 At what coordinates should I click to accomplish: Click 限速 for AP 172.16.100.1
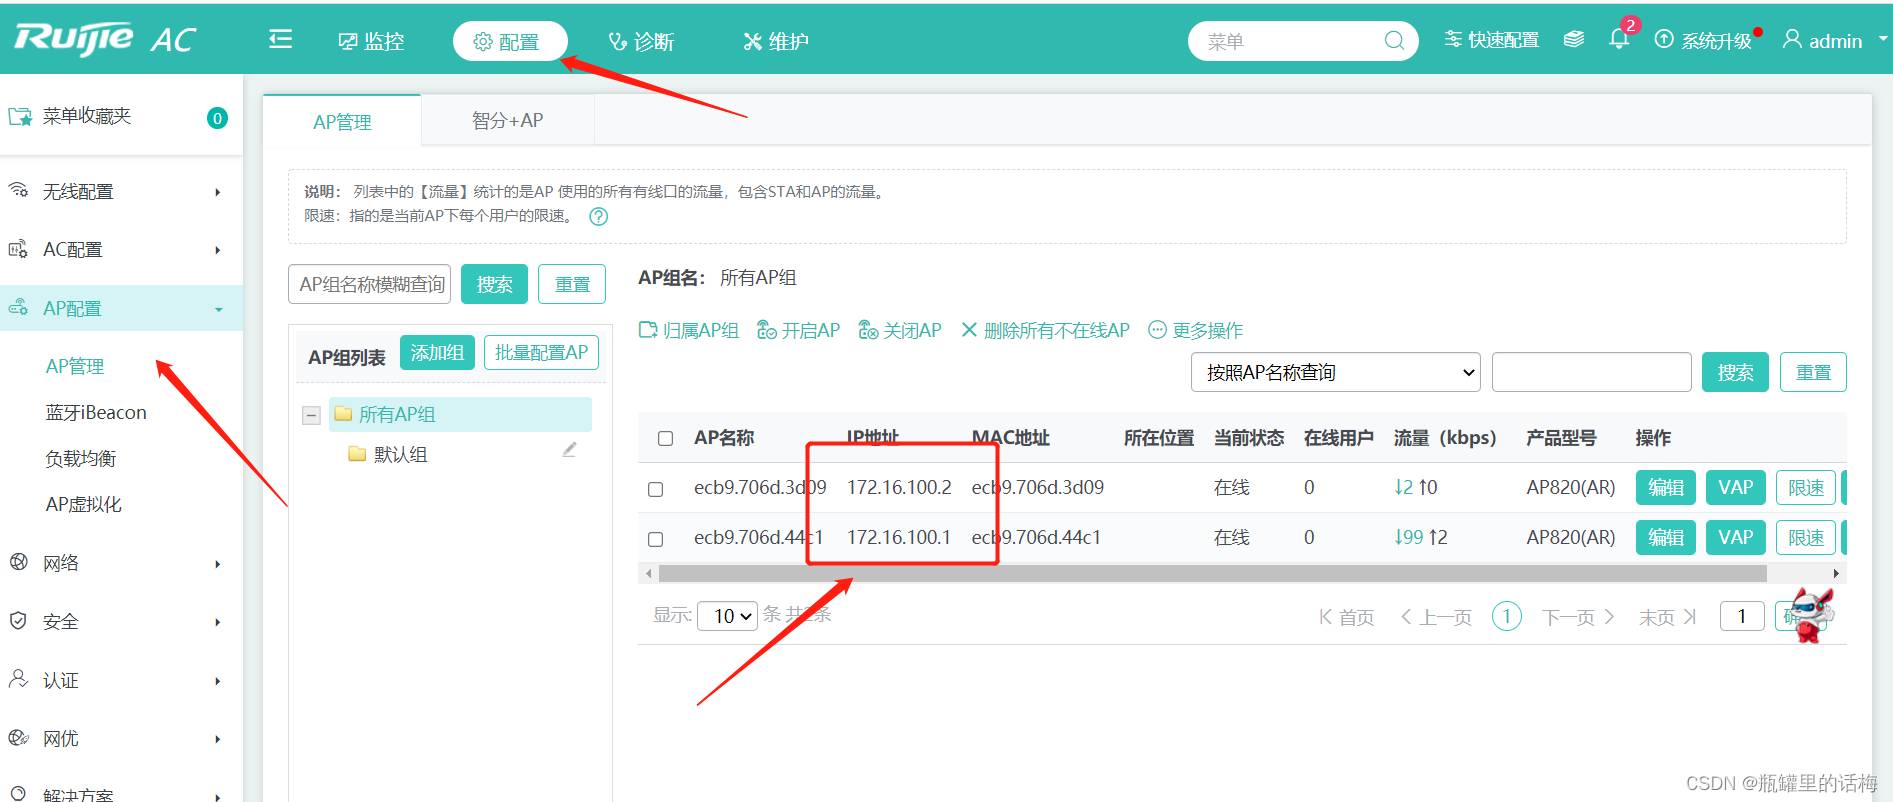click(1806, 537)
